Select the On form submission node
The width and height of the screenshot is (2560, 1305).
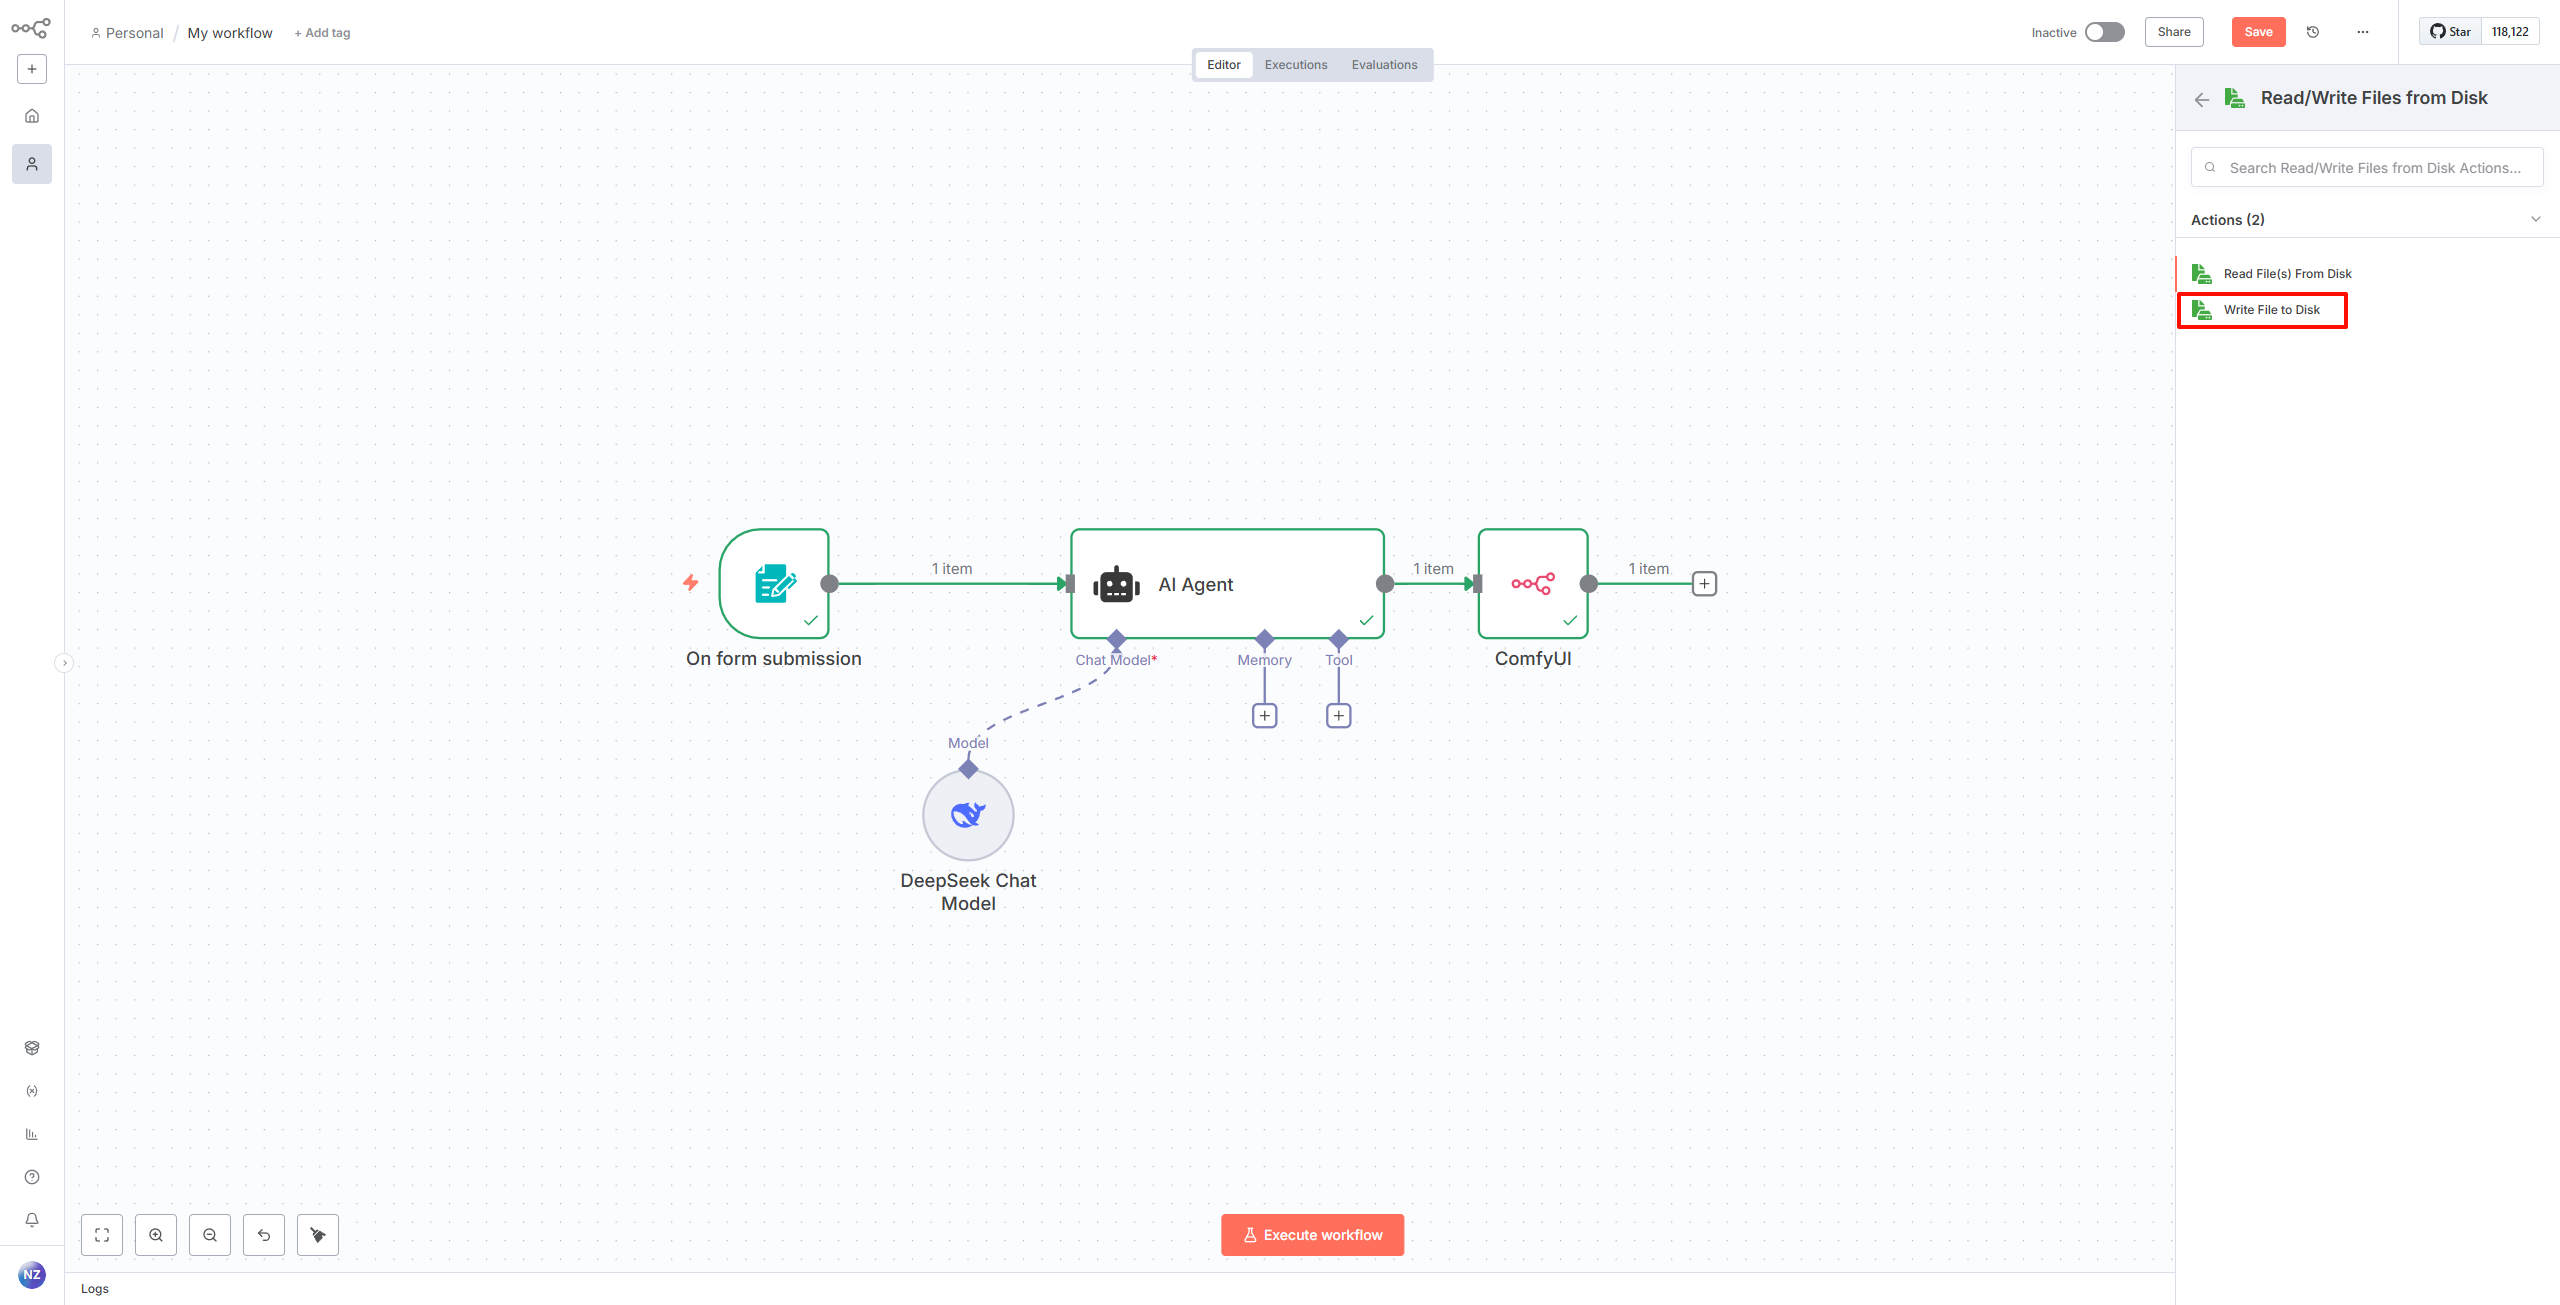click(774, 584)
